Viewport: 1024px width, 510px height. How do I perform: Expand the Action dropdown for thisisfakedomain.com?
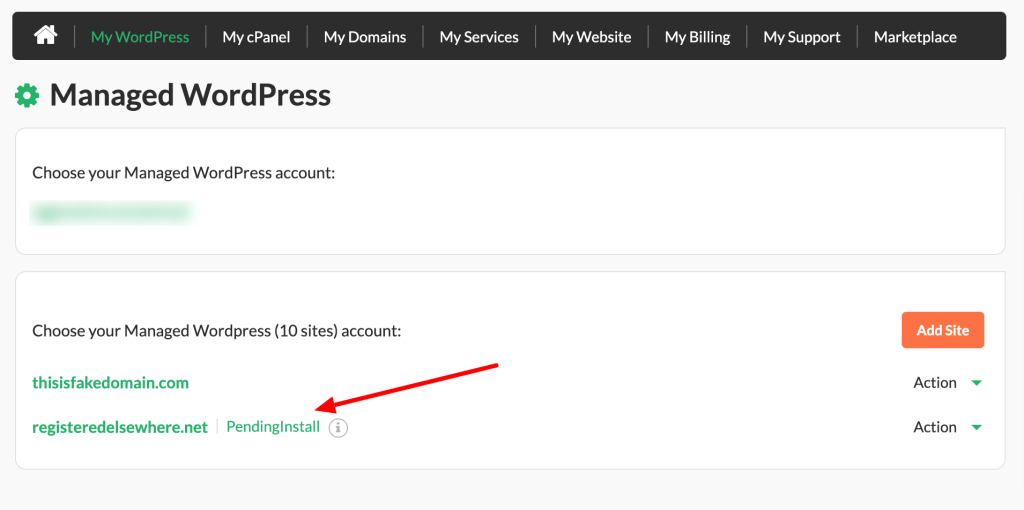(x=948, y=382)
